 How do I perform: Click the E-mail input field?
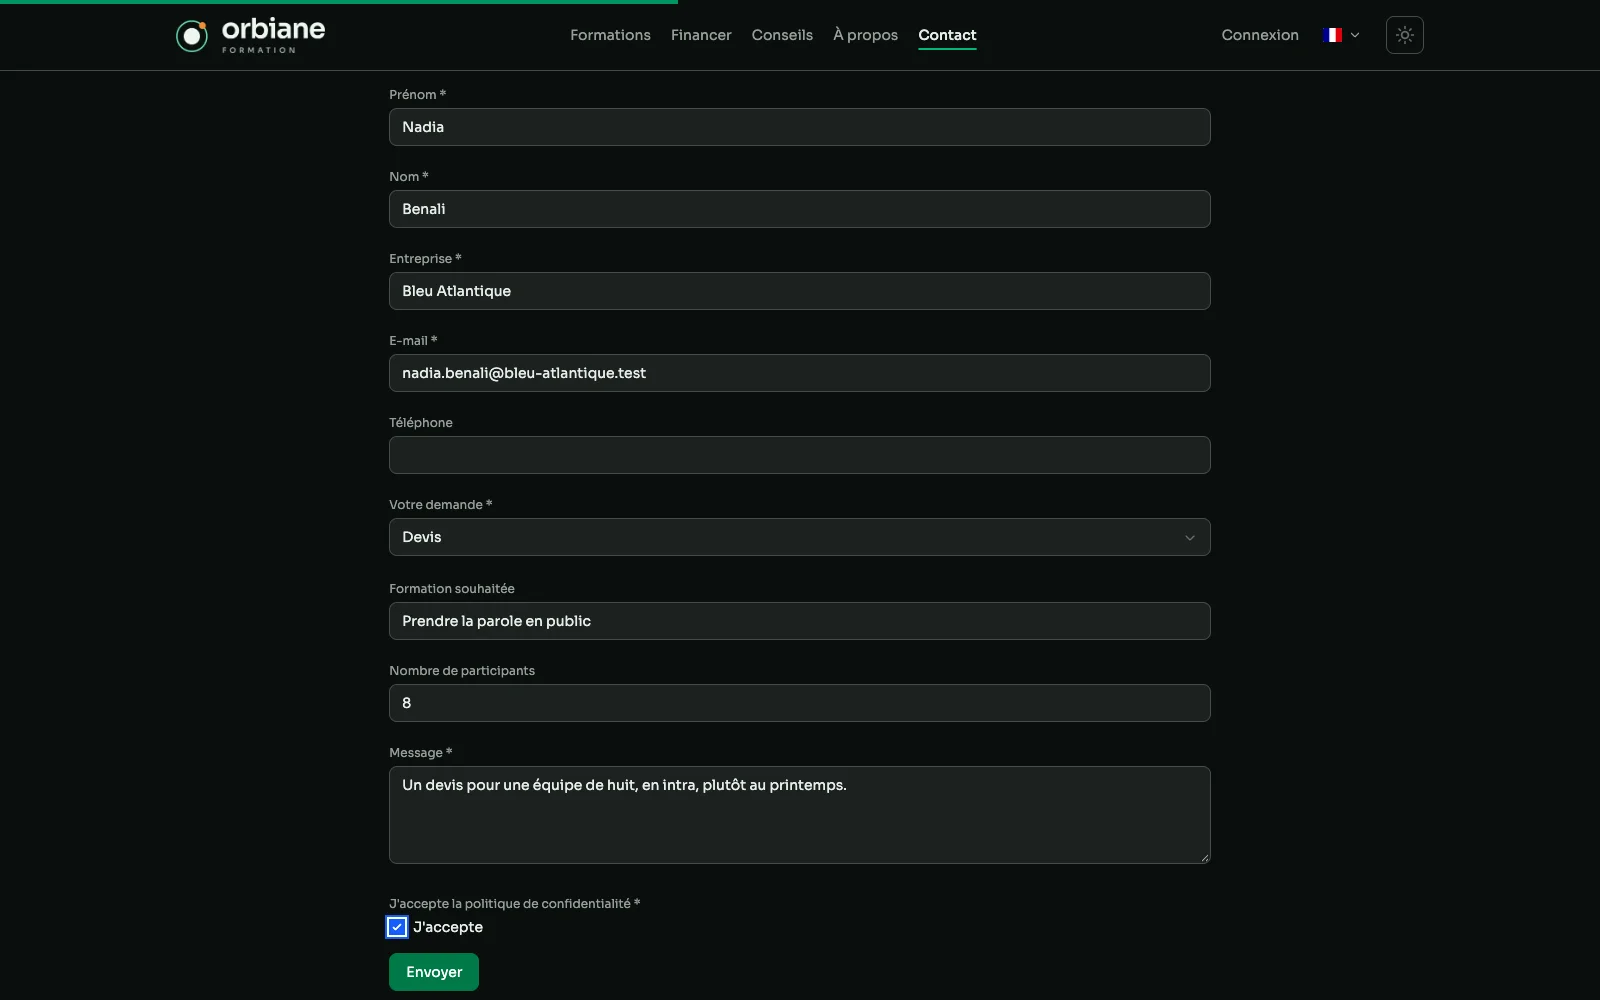pos(799,373)
